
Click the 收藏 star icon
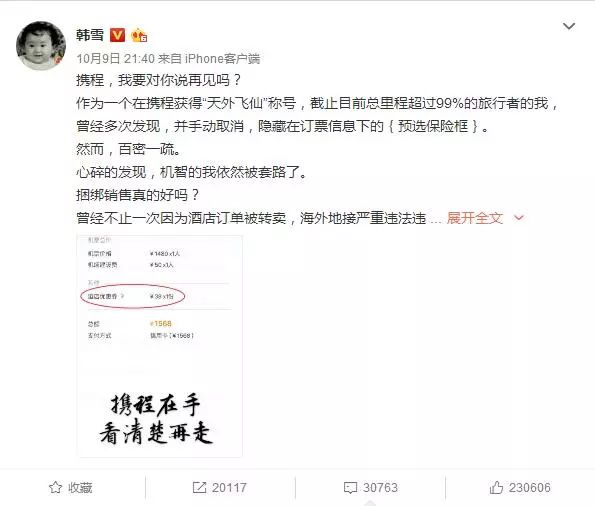pyautogui.click(x=55, y=487)
